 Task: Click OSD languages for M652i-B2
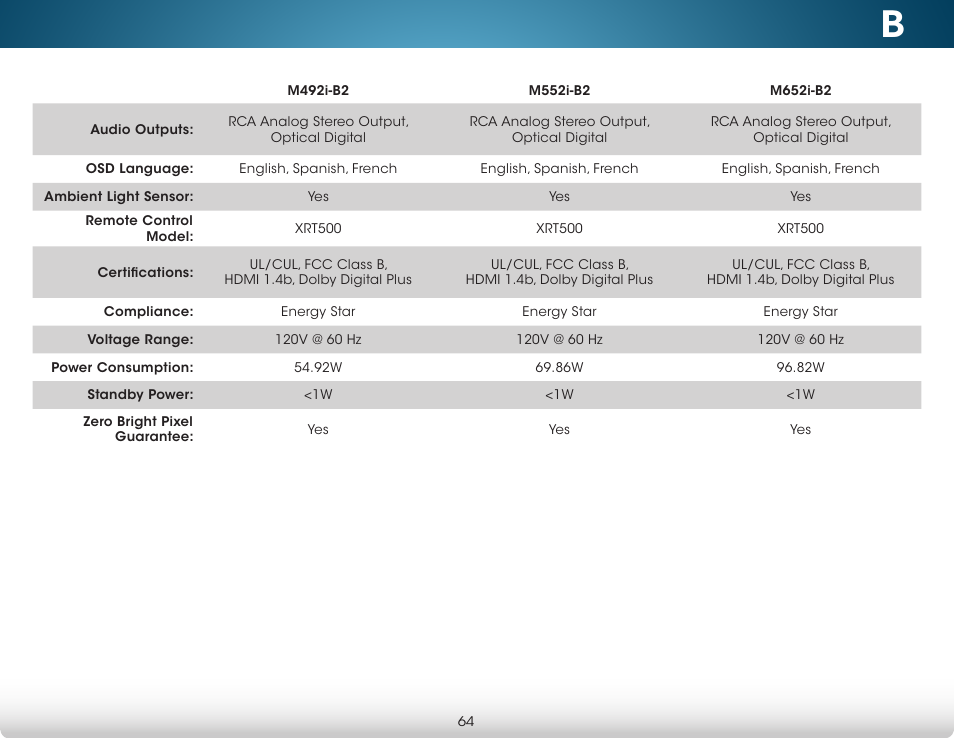click(x=800, y=169)
